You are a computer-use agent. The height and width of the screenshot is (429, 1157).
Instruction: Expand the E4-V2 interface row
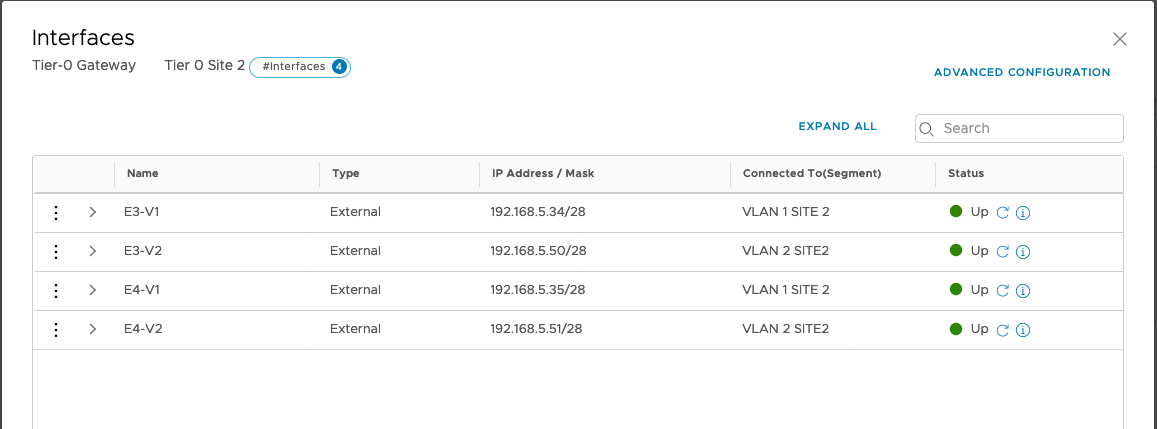[x=93, y=329]
